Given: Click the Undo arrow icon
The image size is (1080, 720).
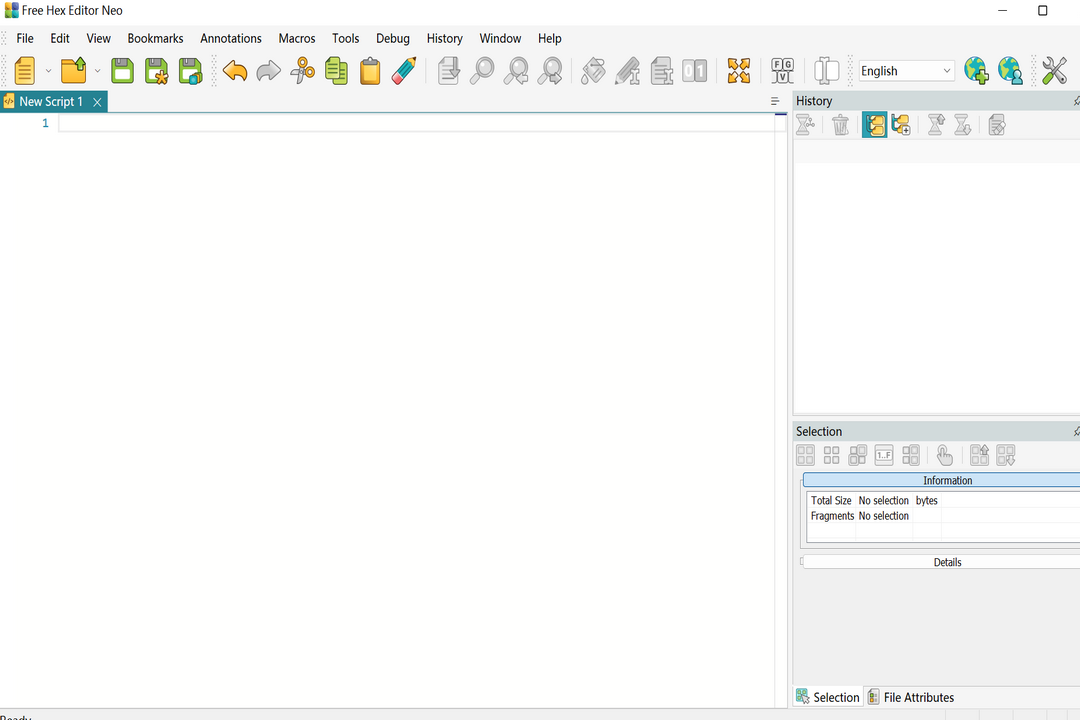Looking at the screenshot, I should click(235, 71).
